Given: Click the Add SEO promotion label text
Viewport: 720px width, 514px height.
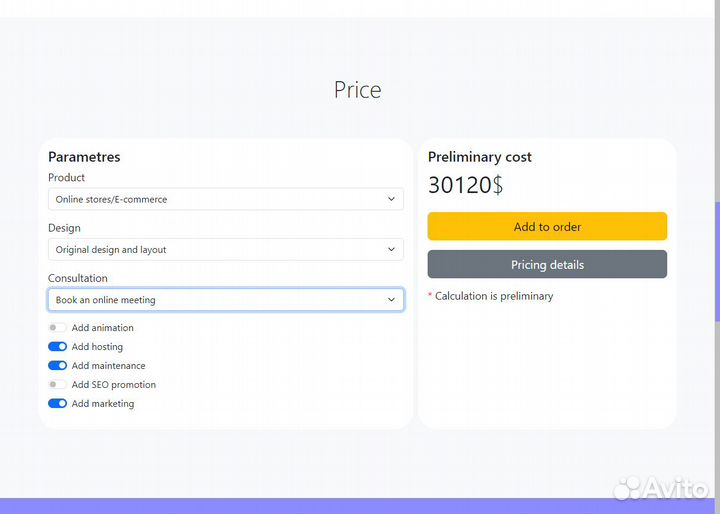Looking at the screenshot, I should pos(114,384).
